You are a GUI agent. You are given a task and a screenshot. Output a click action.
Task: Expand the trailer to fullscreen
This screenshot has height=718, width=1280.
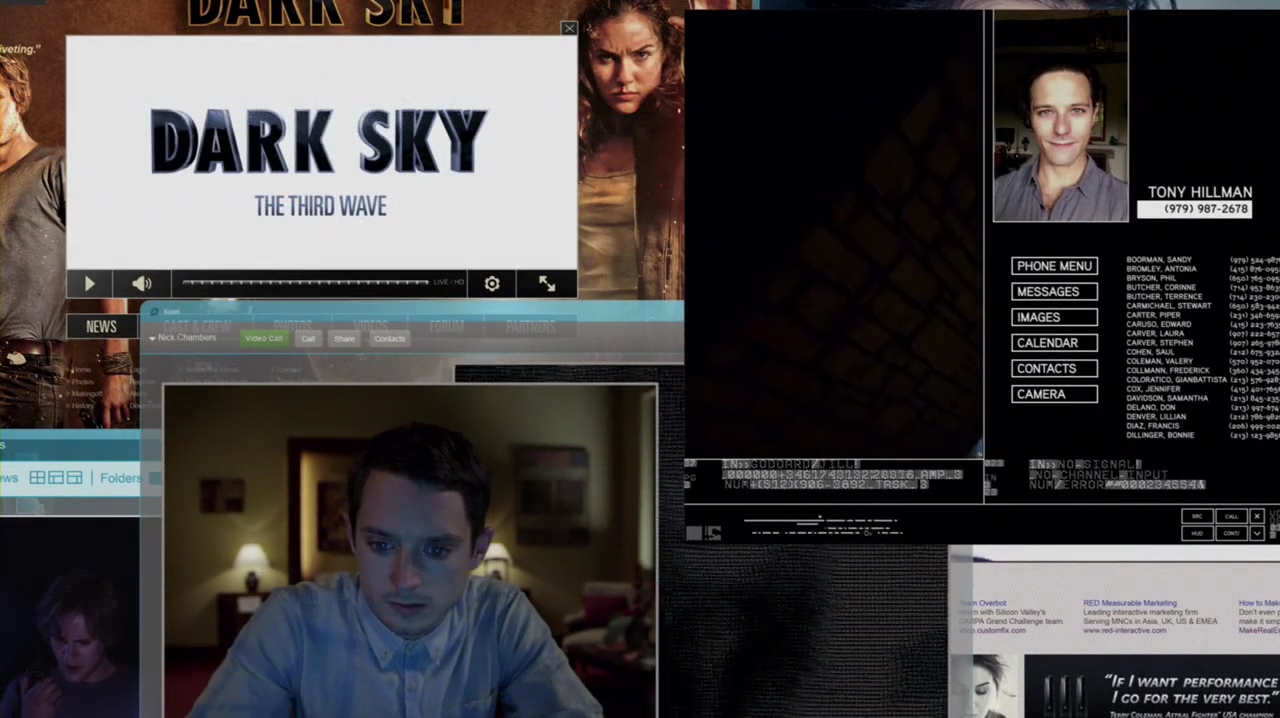[547, 284]
